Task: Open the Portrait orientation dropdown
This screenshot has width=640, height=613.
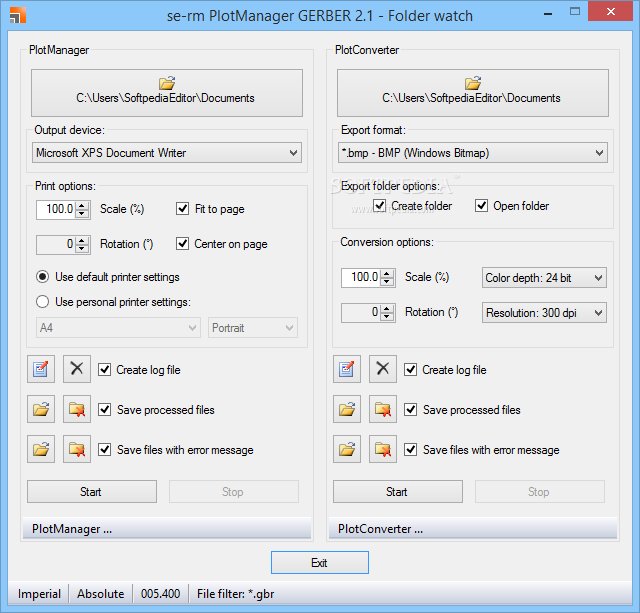Action: pos(253,327)
